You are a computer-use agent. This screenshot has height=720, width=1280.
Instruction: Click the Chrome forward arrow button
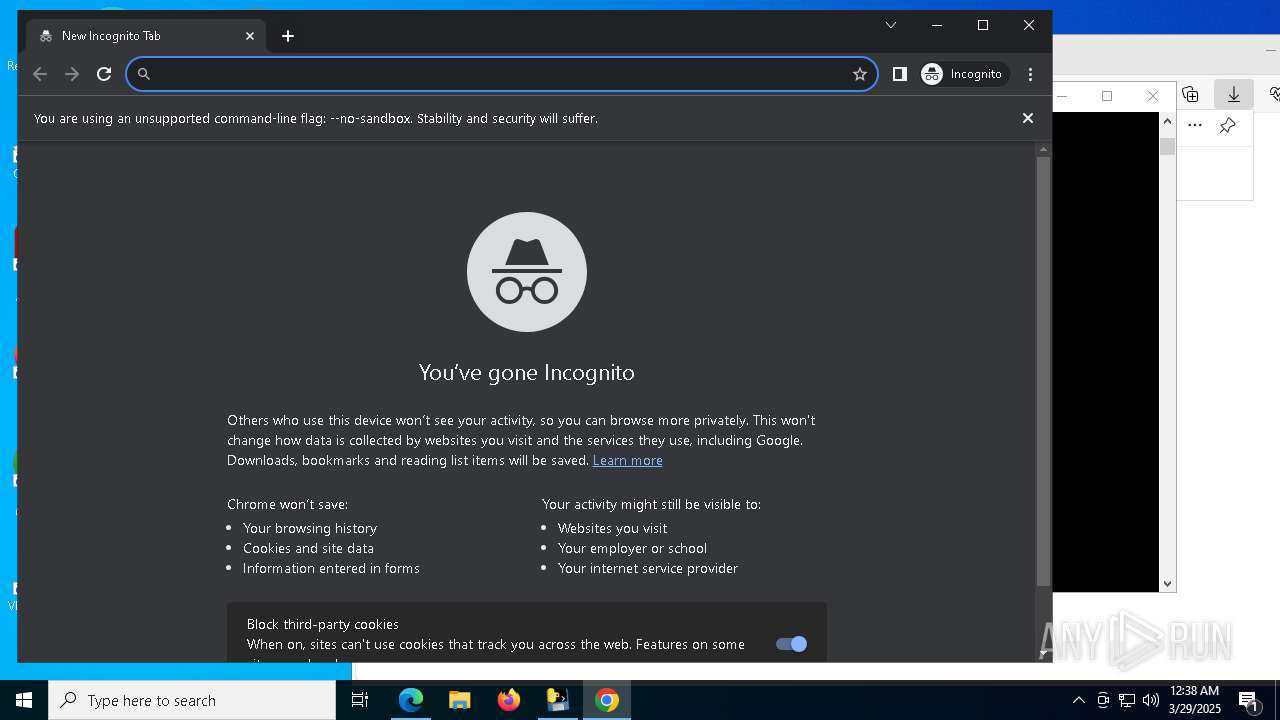pos(72,74)
